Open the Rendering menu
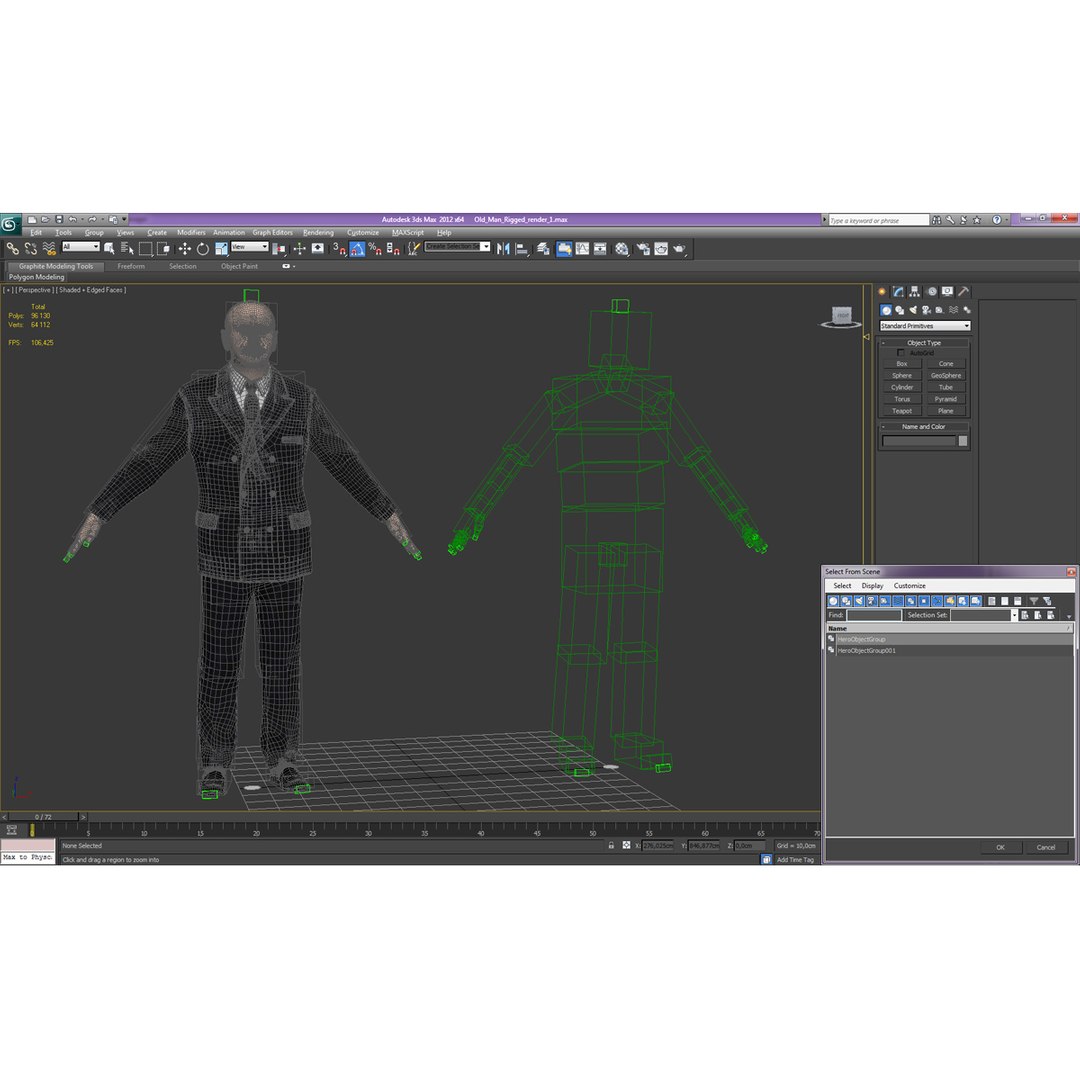The width and height of the screenshot is (1080, 1080). click(318, 233)
